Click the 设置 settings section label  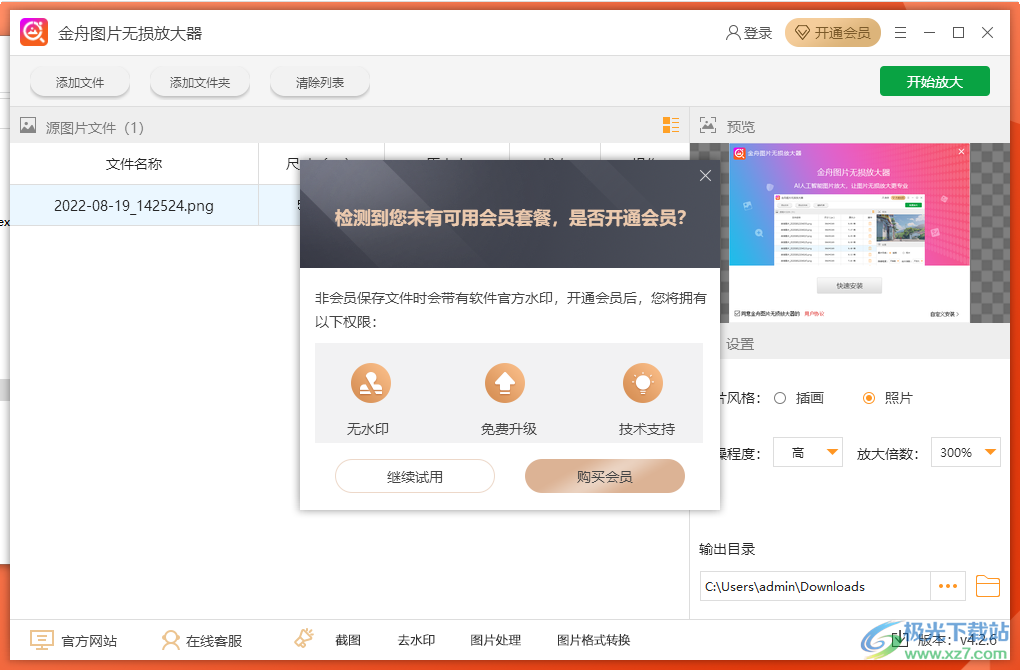point(740,344)
